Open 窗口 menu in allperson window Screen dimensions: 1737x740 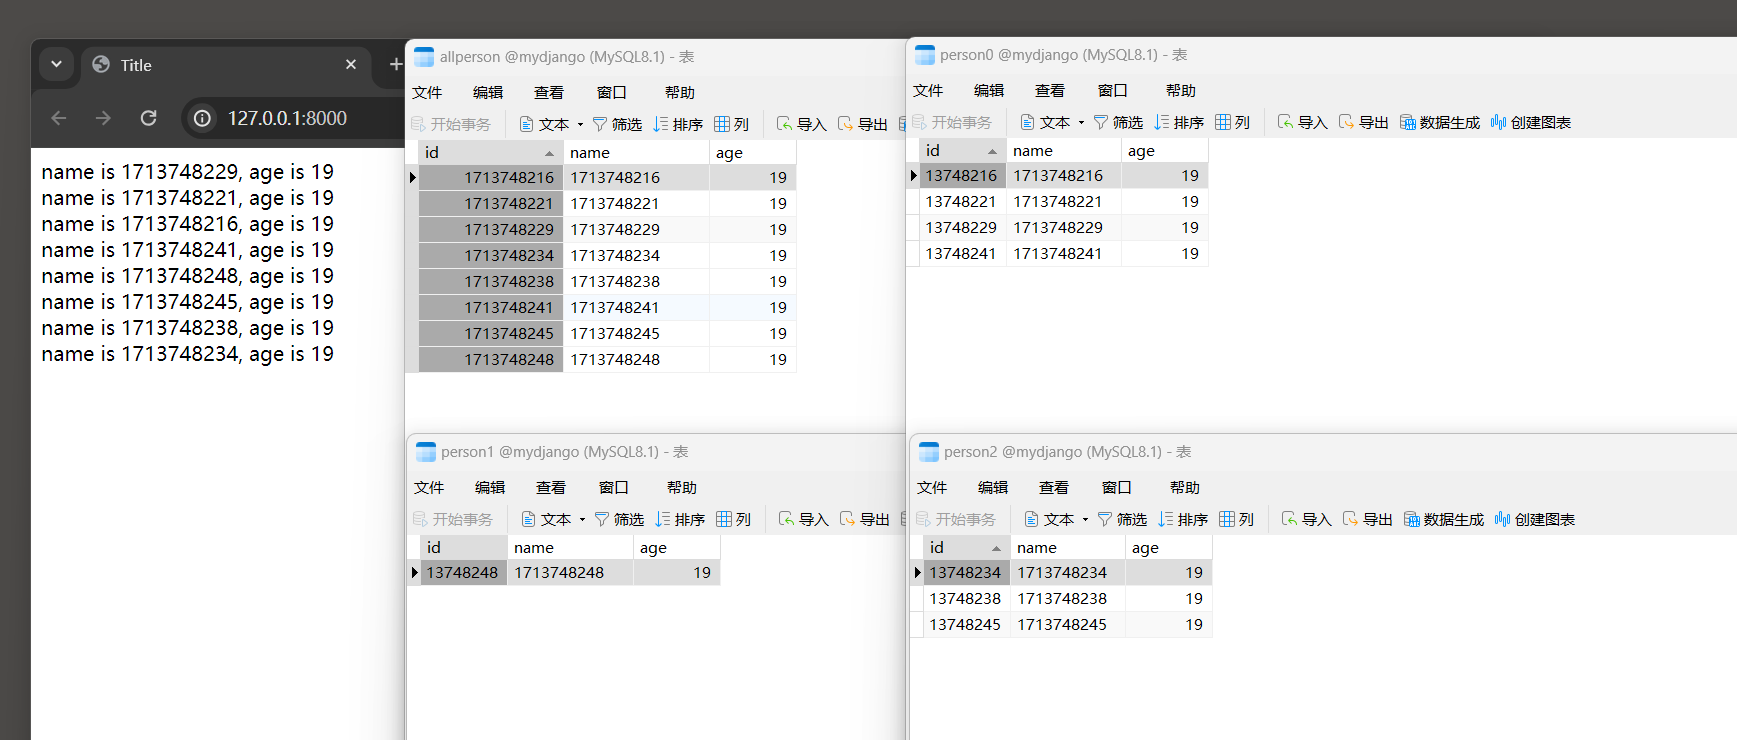point(612,92)
